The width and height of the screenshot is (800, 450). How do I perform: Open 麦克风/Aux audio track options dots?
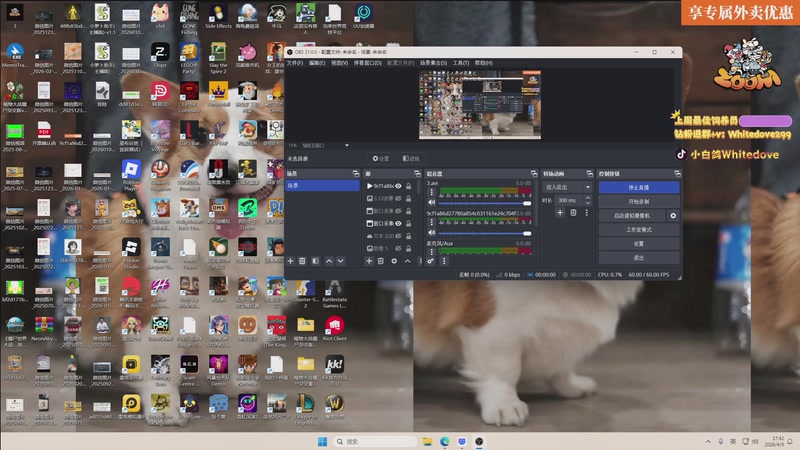click(x=432, y=252)
